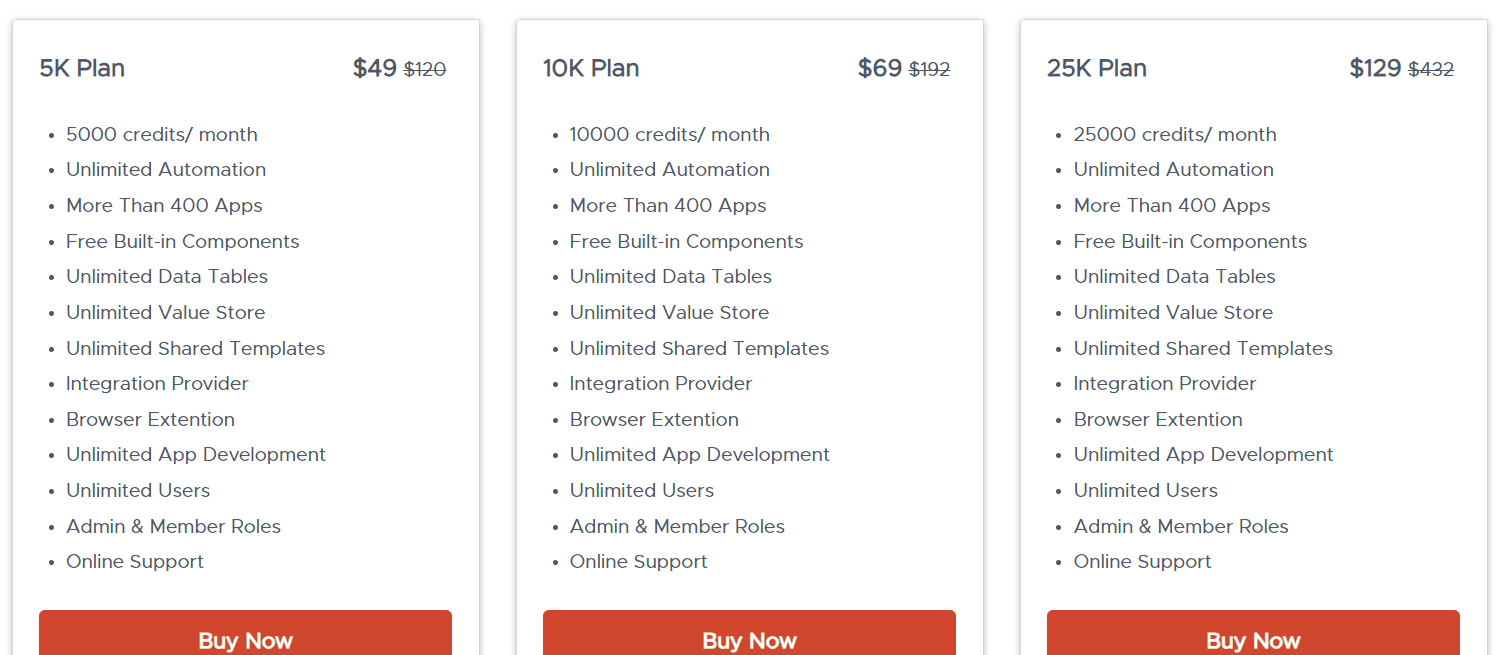Click the $69 price label
Screen dimensions: 1501x655
(x=877, y=67)
